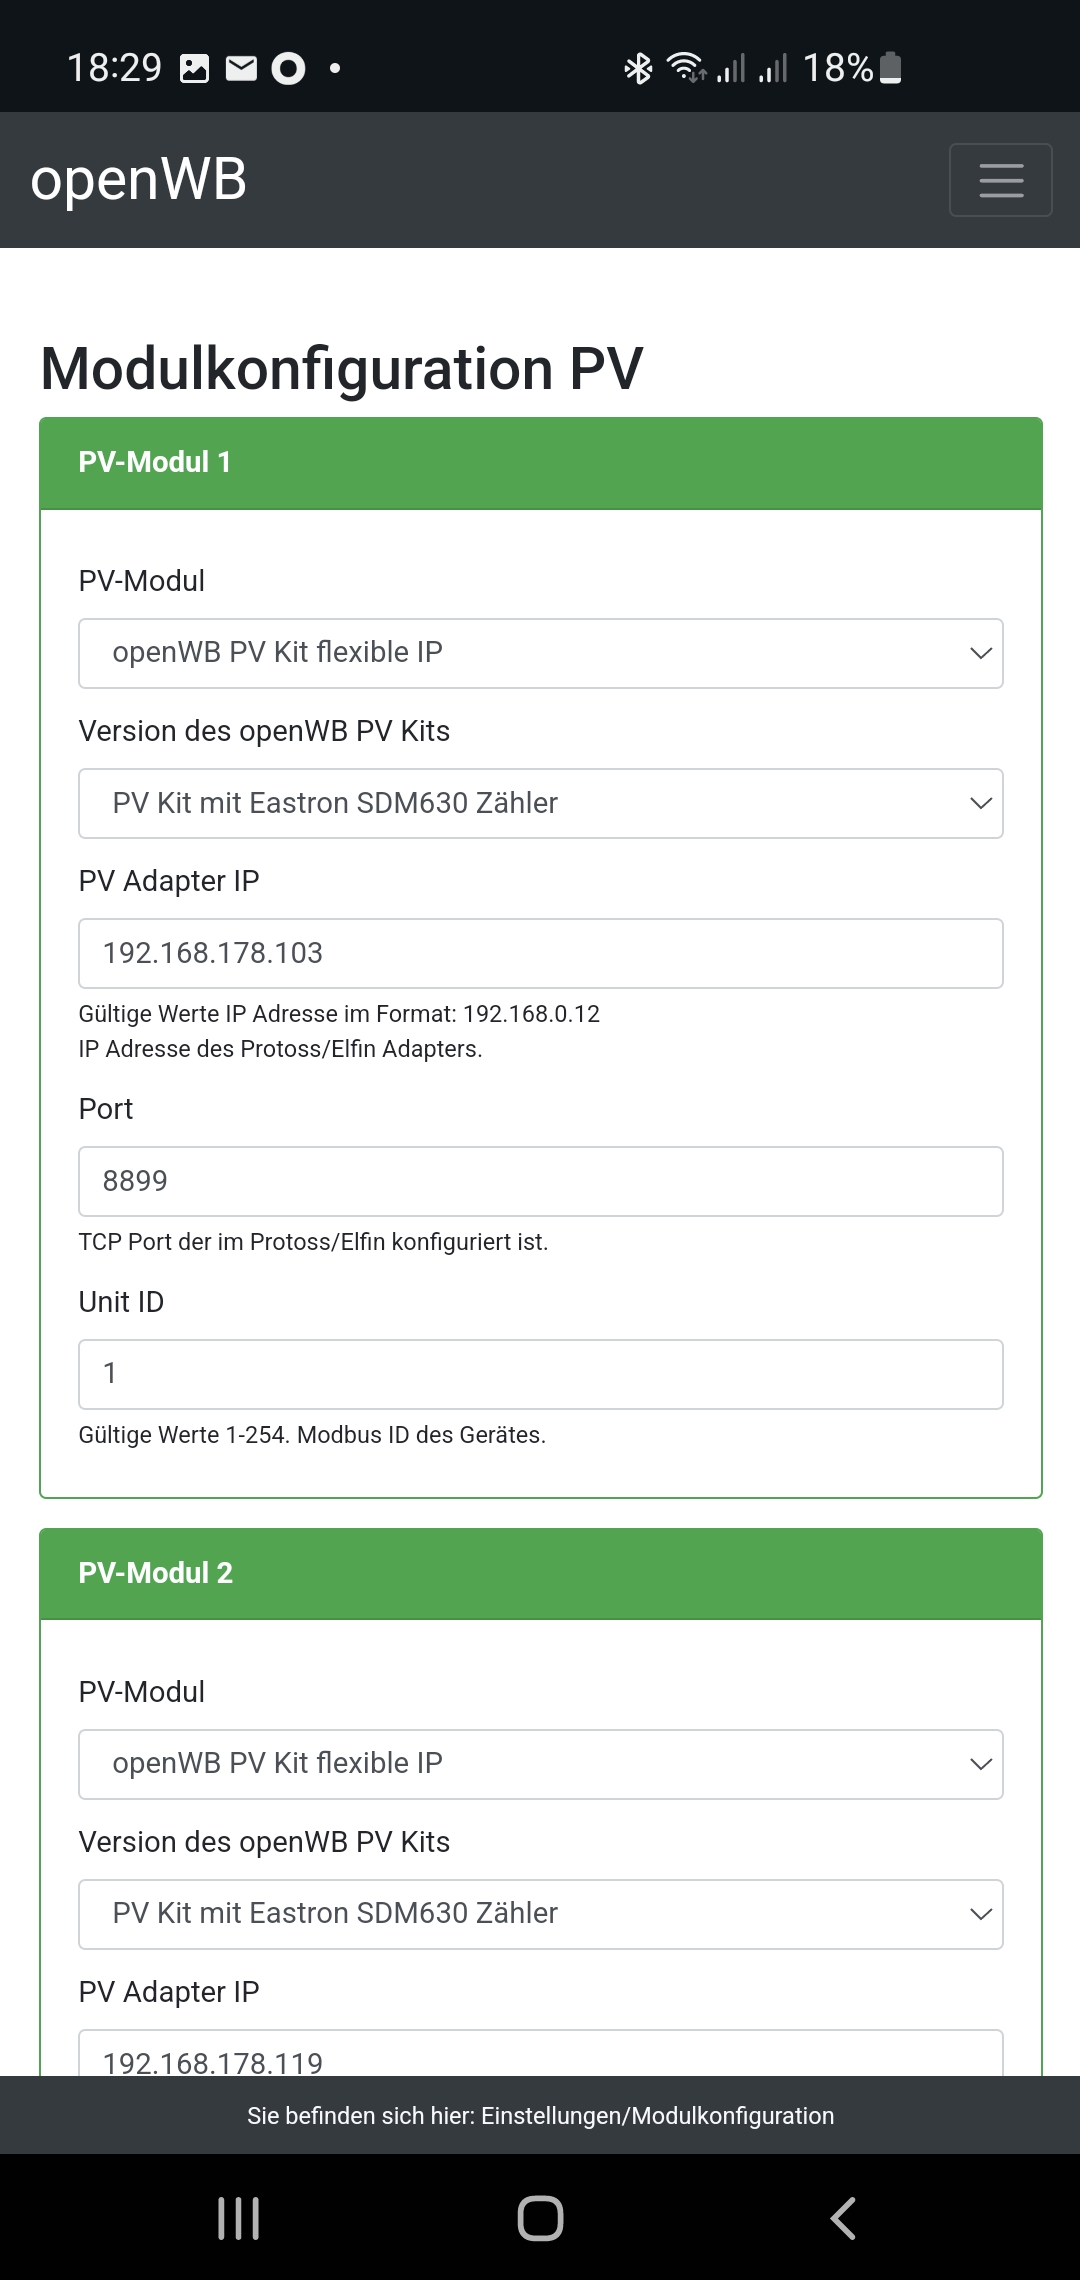Tap the Android back navigation icon
Image resolution: width=1080 pixels, height=2280 pixels.
coord(843,2218)
